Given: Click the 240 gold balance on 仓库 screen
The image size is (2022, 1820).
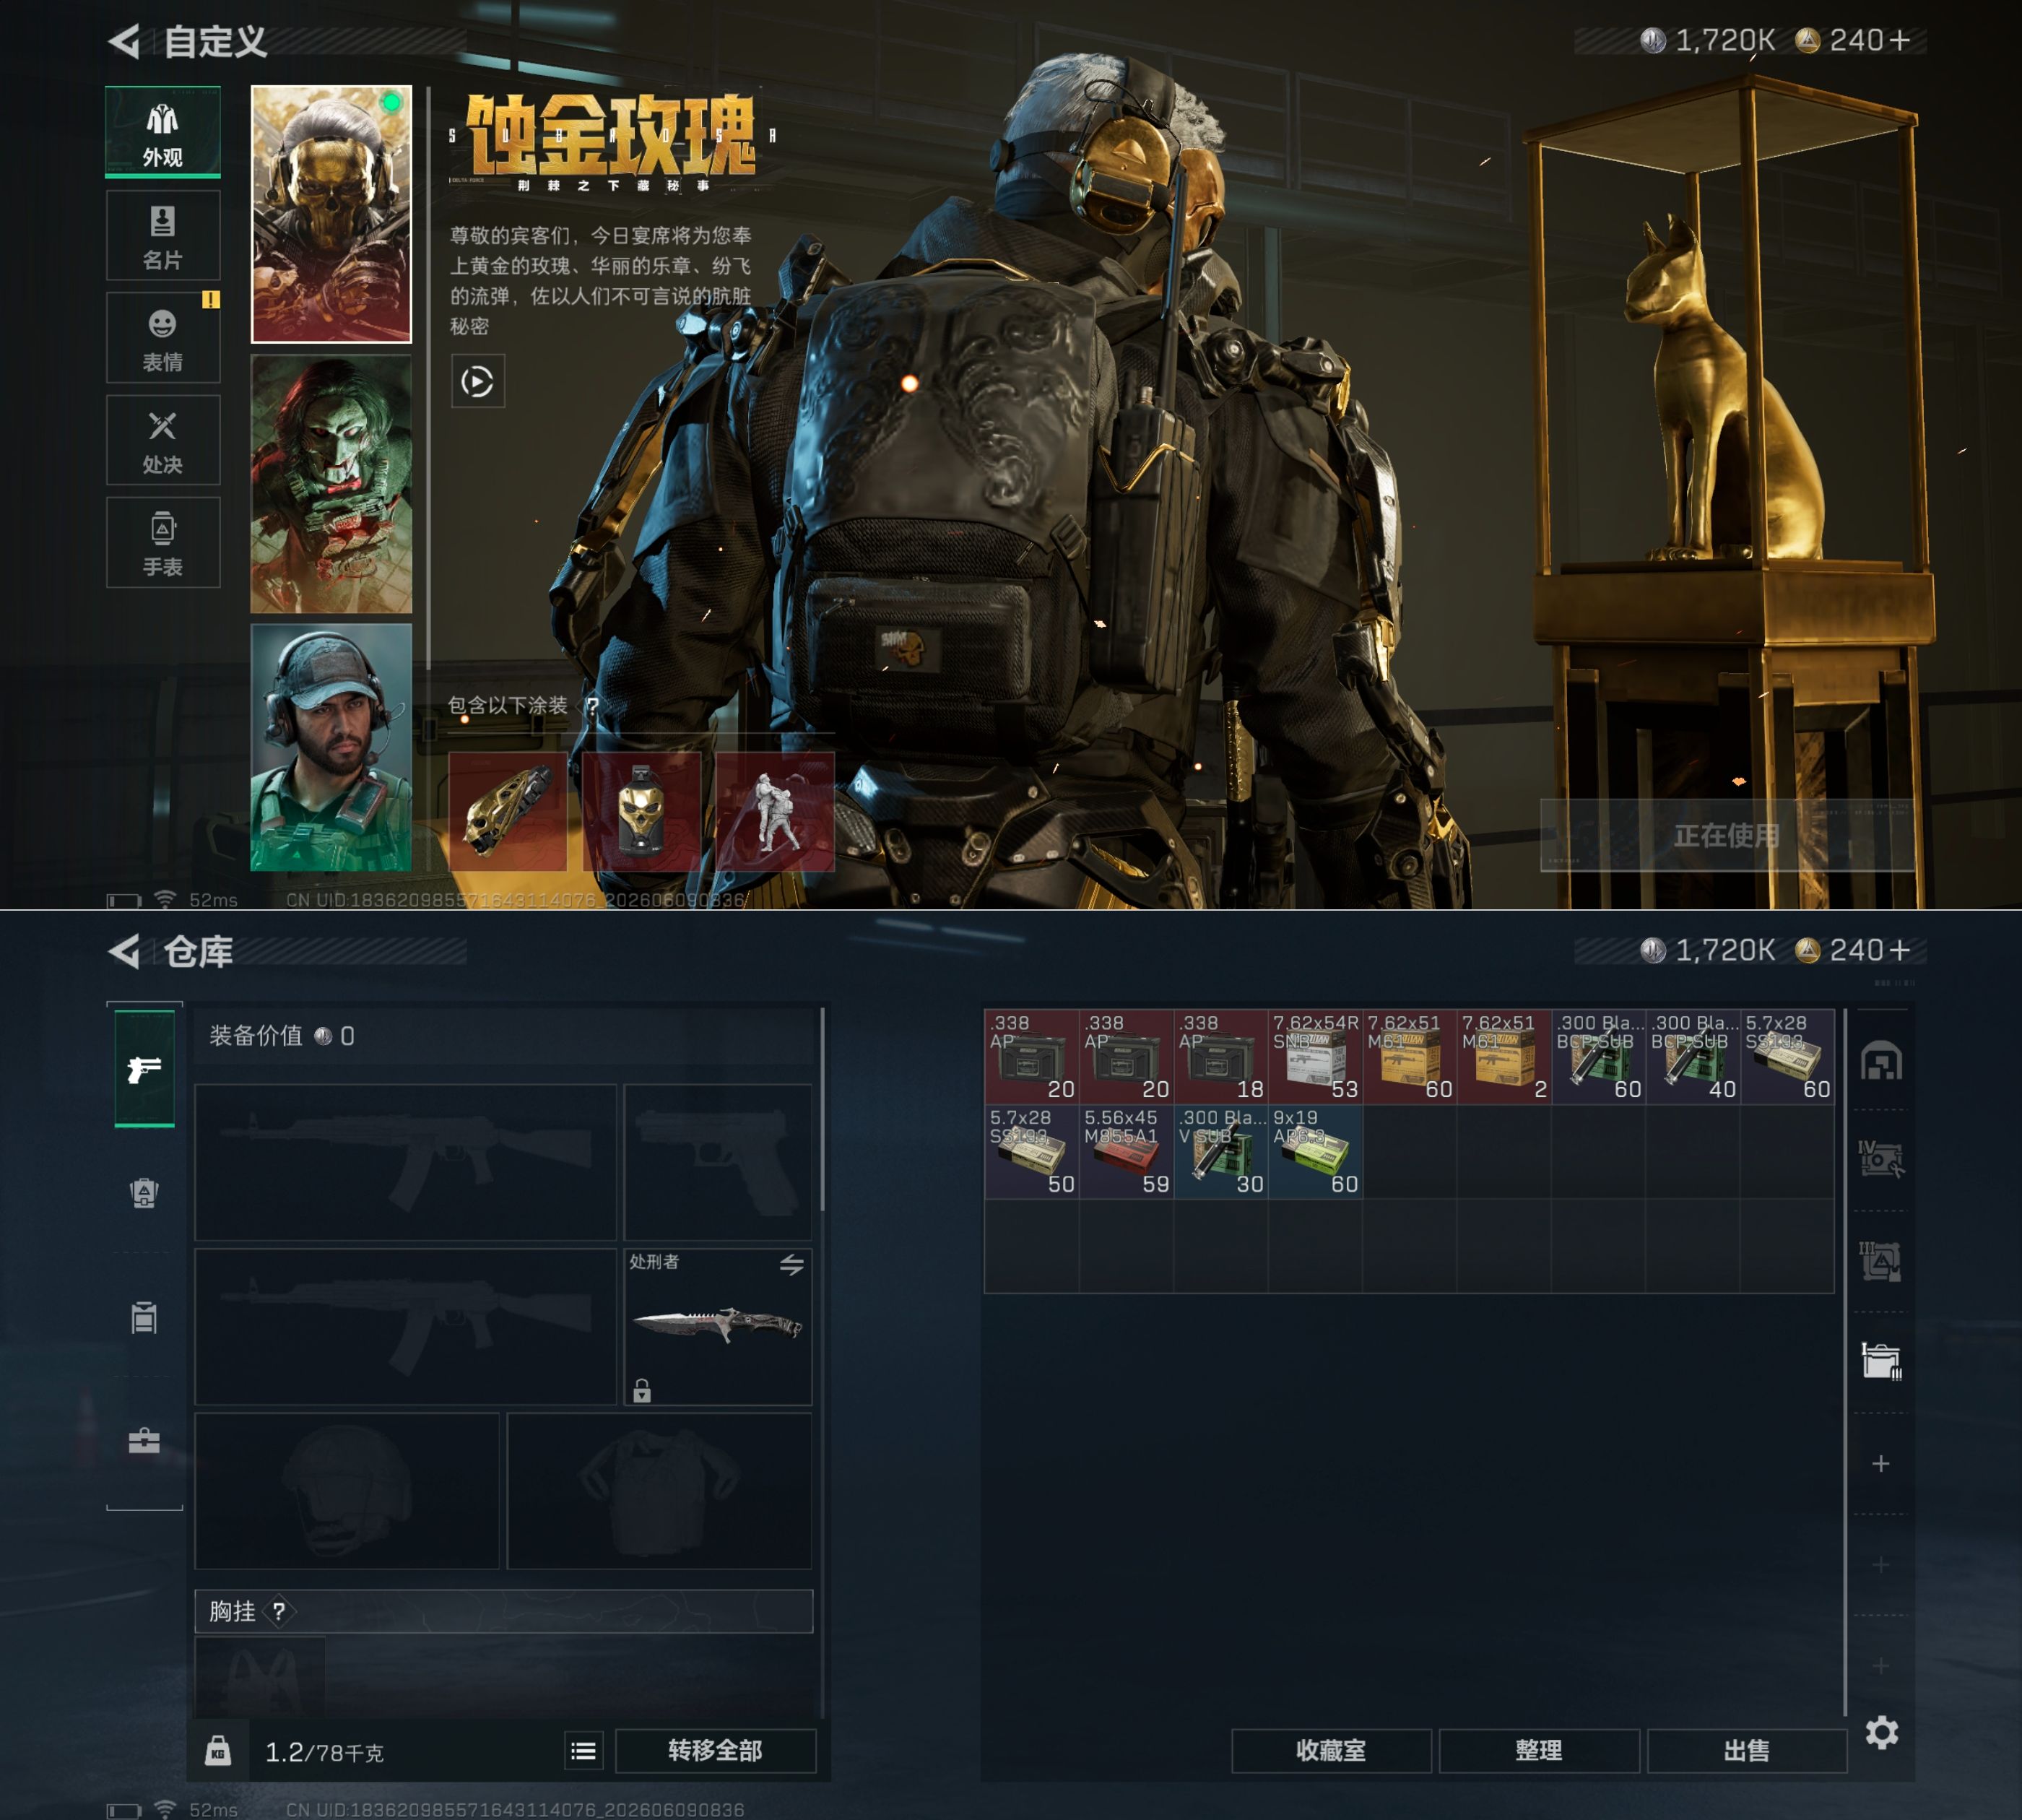Looking at the screenshot, I should 1840,950.
